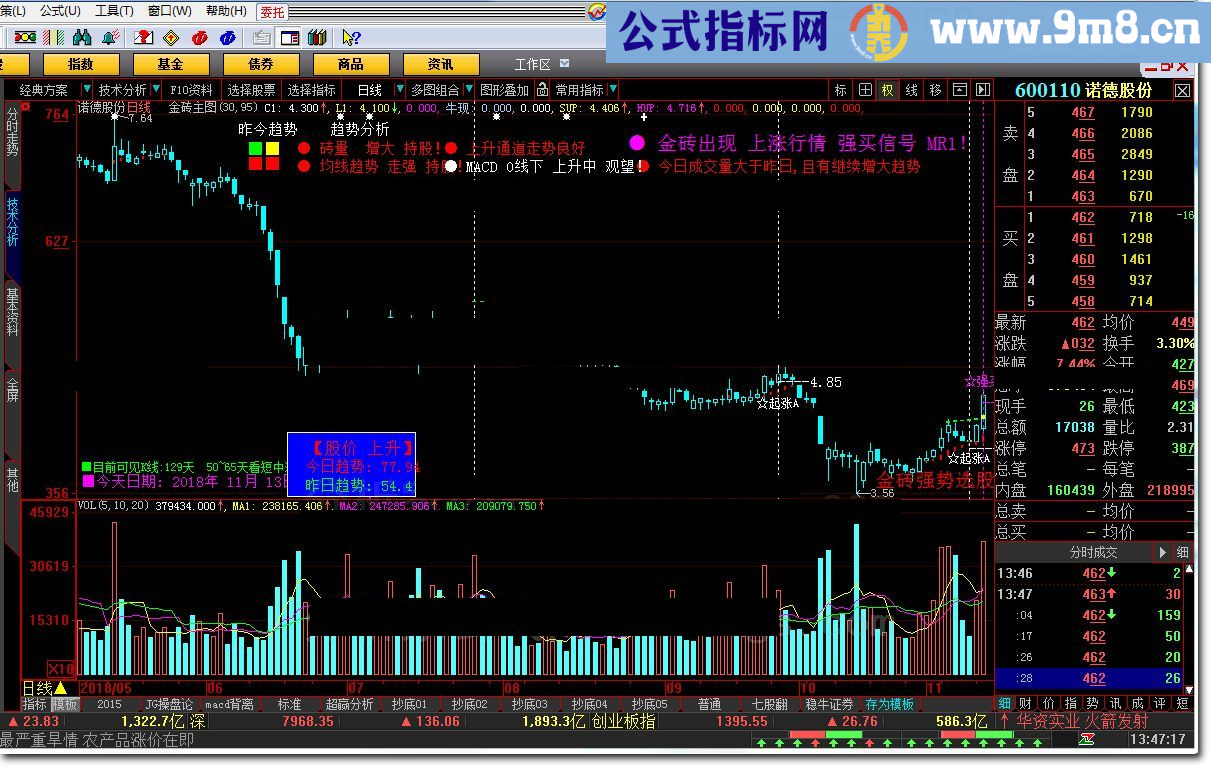This screenshot has width=1211, height=767.
Task: Click the context help cursor icon
Action: [351, 38]
